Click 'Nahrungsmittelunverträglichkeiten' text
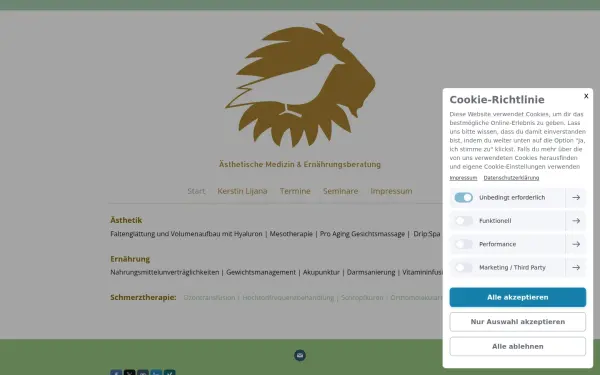Screen dimensions: 600x375 click(165, 272)
